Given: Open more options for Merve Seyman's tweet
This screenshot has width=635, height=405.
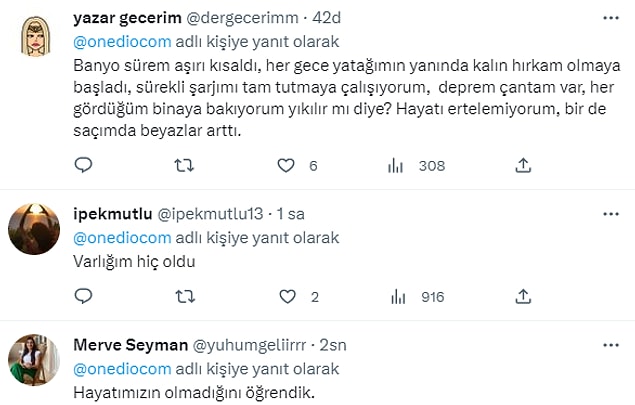Looking at the screenshot, I should 611,345.
